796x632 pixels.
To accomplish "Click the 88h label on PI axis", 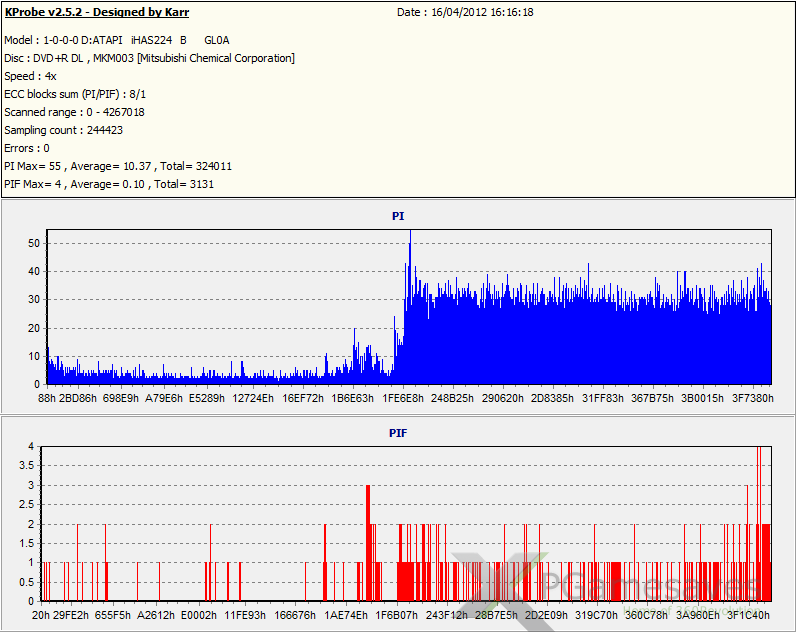I will (46, 398).
